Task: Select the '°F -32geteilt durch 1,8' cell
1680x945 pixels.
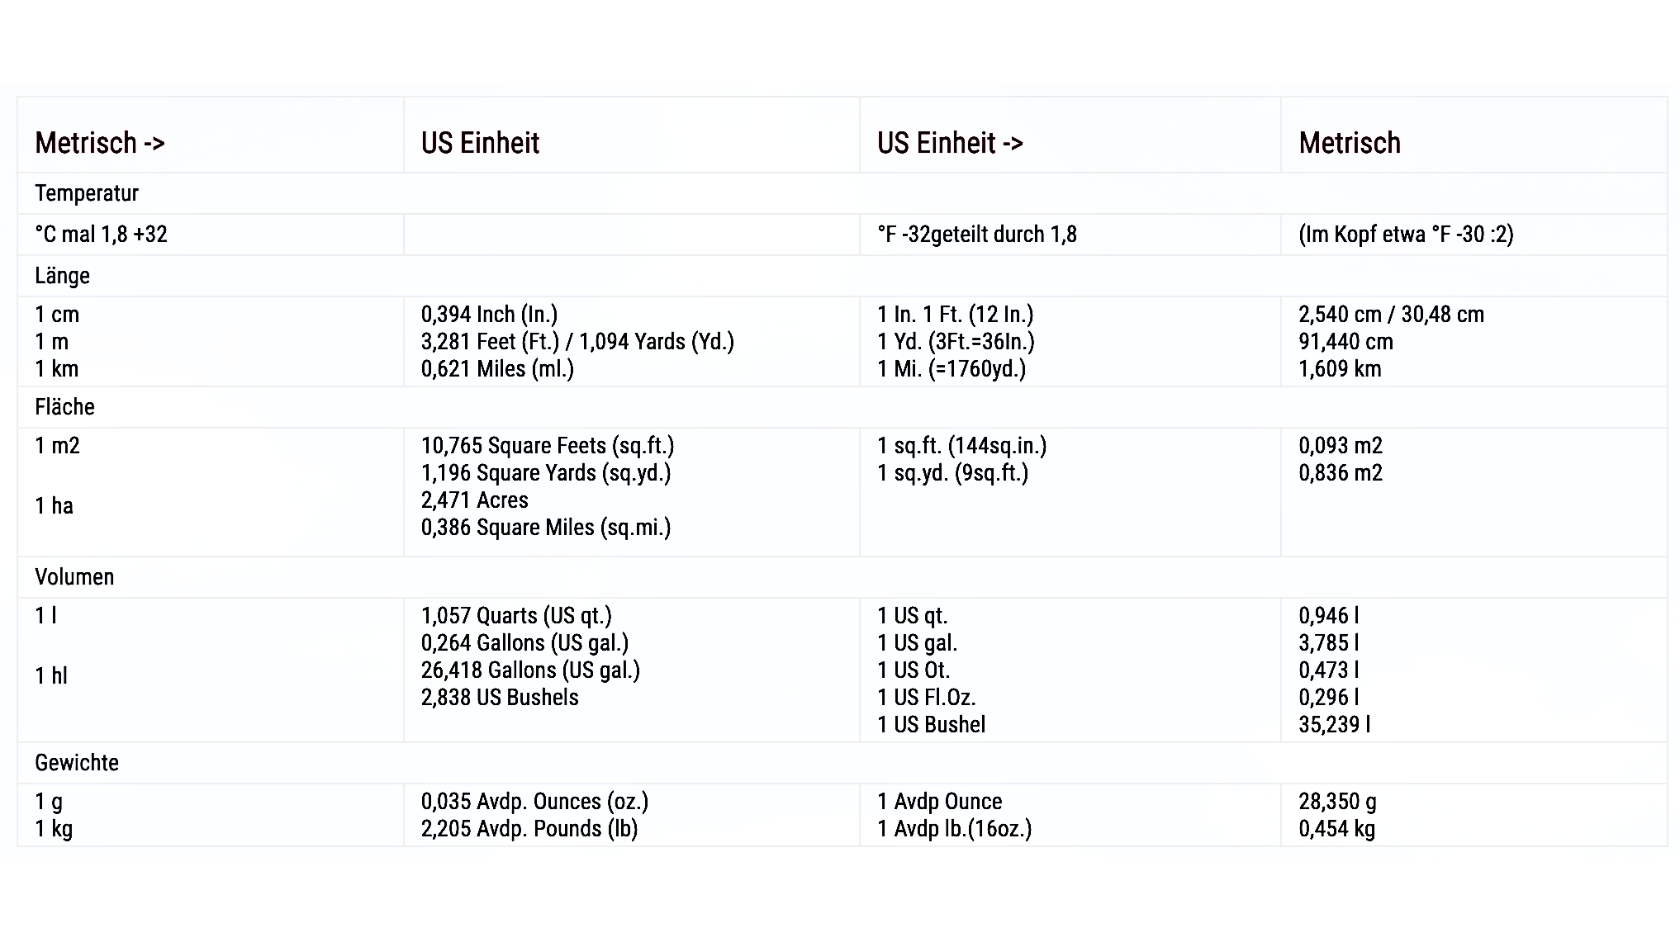Action: pos(977,234)
